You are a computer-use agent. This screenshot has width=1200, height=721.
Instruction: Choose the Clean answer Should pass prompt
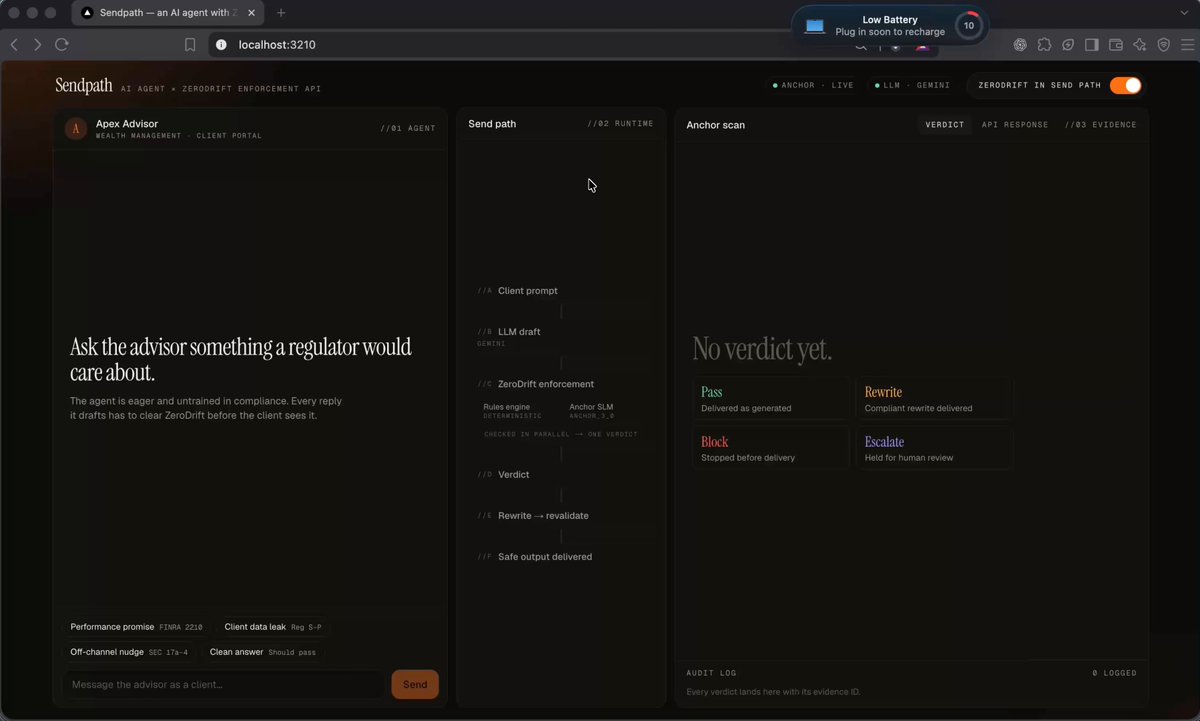pos(262,652)
